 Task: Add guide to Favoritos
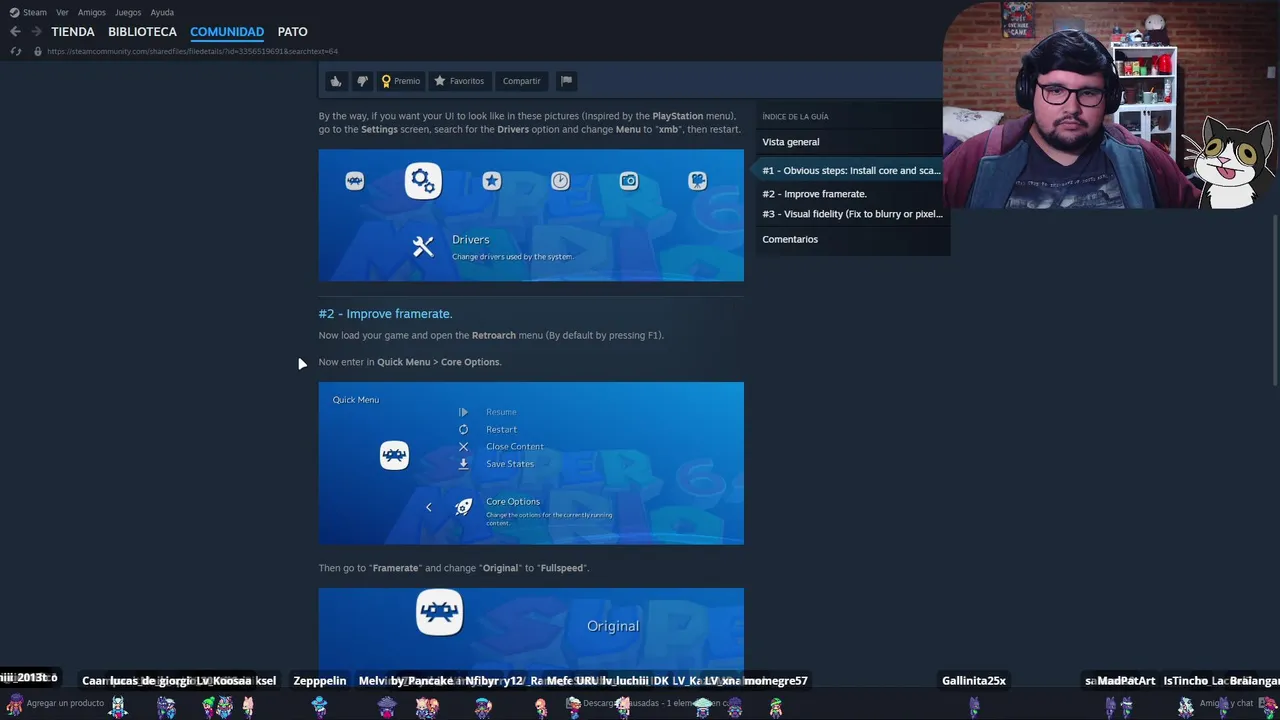(459, 81)
